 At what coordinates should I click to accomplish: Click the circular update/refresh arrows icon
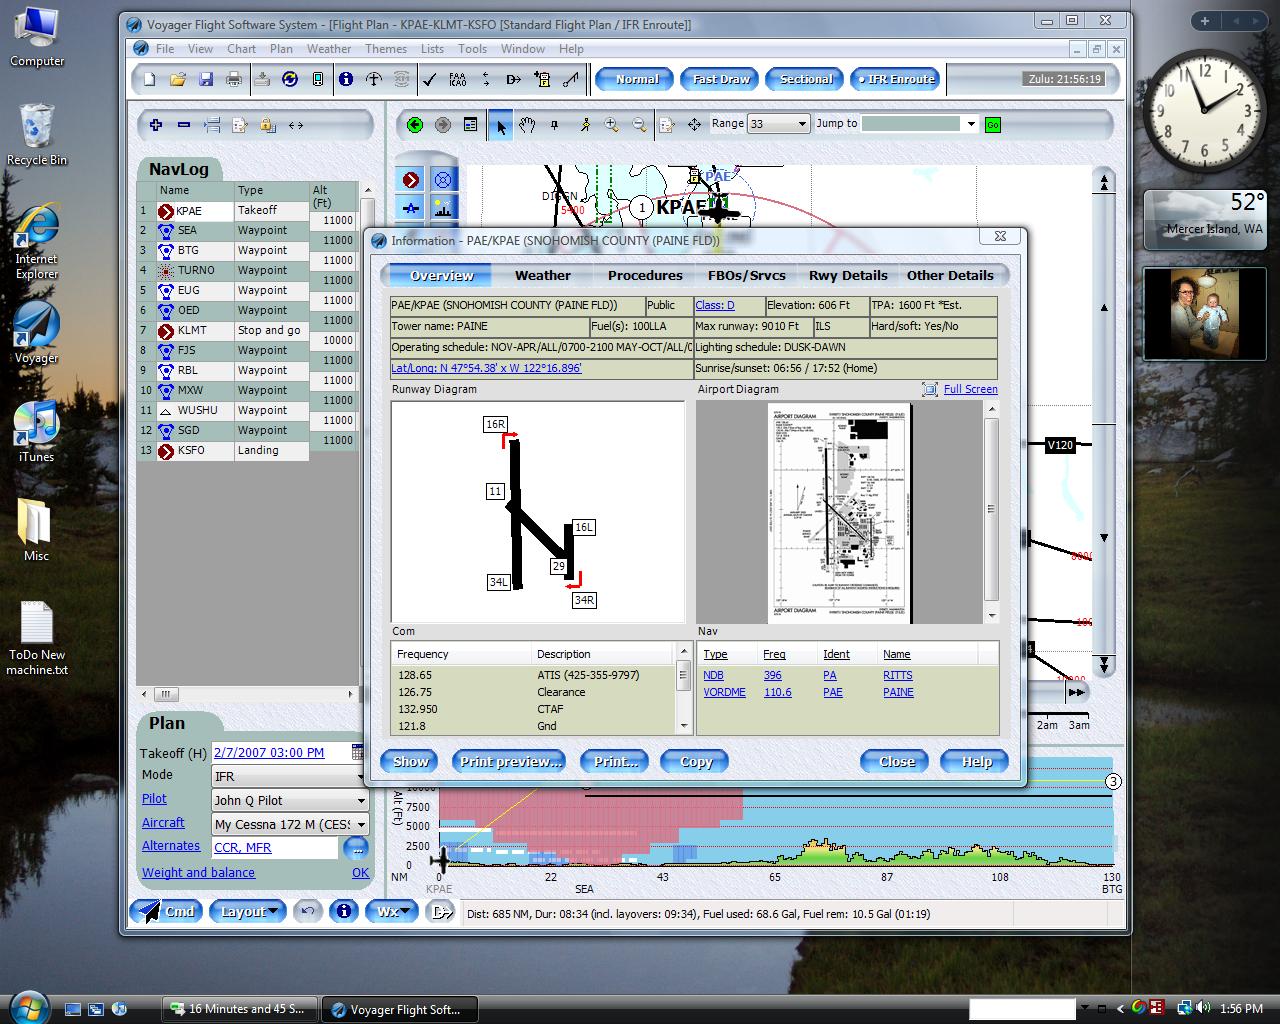pyautogui.click(x=290, y=79)
